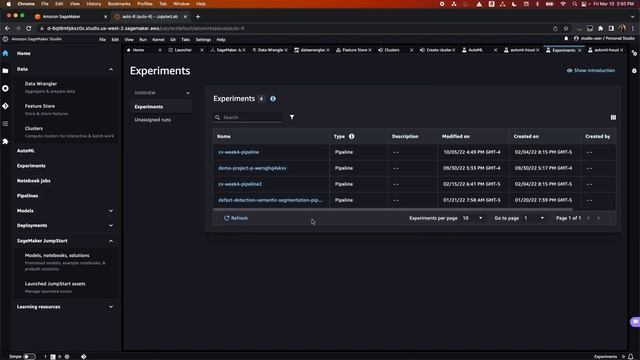Open the demo-project-p experiment link

pyautogui.click(x=252, y=168)
